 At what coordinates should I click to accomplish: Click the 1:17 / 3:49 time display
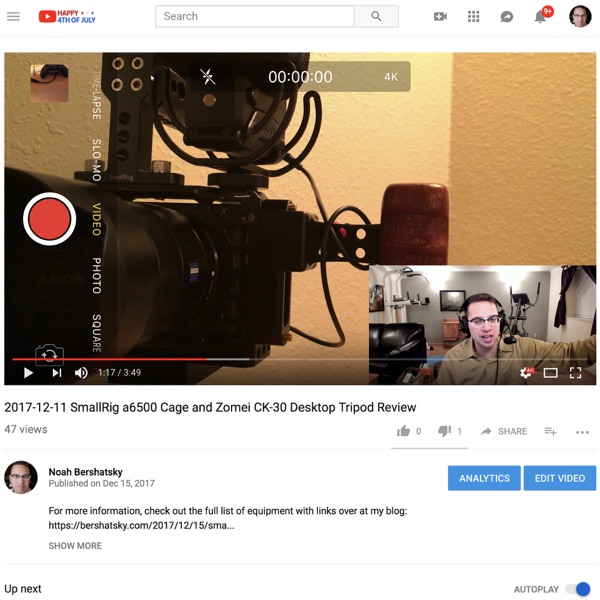tap(119, 372)
